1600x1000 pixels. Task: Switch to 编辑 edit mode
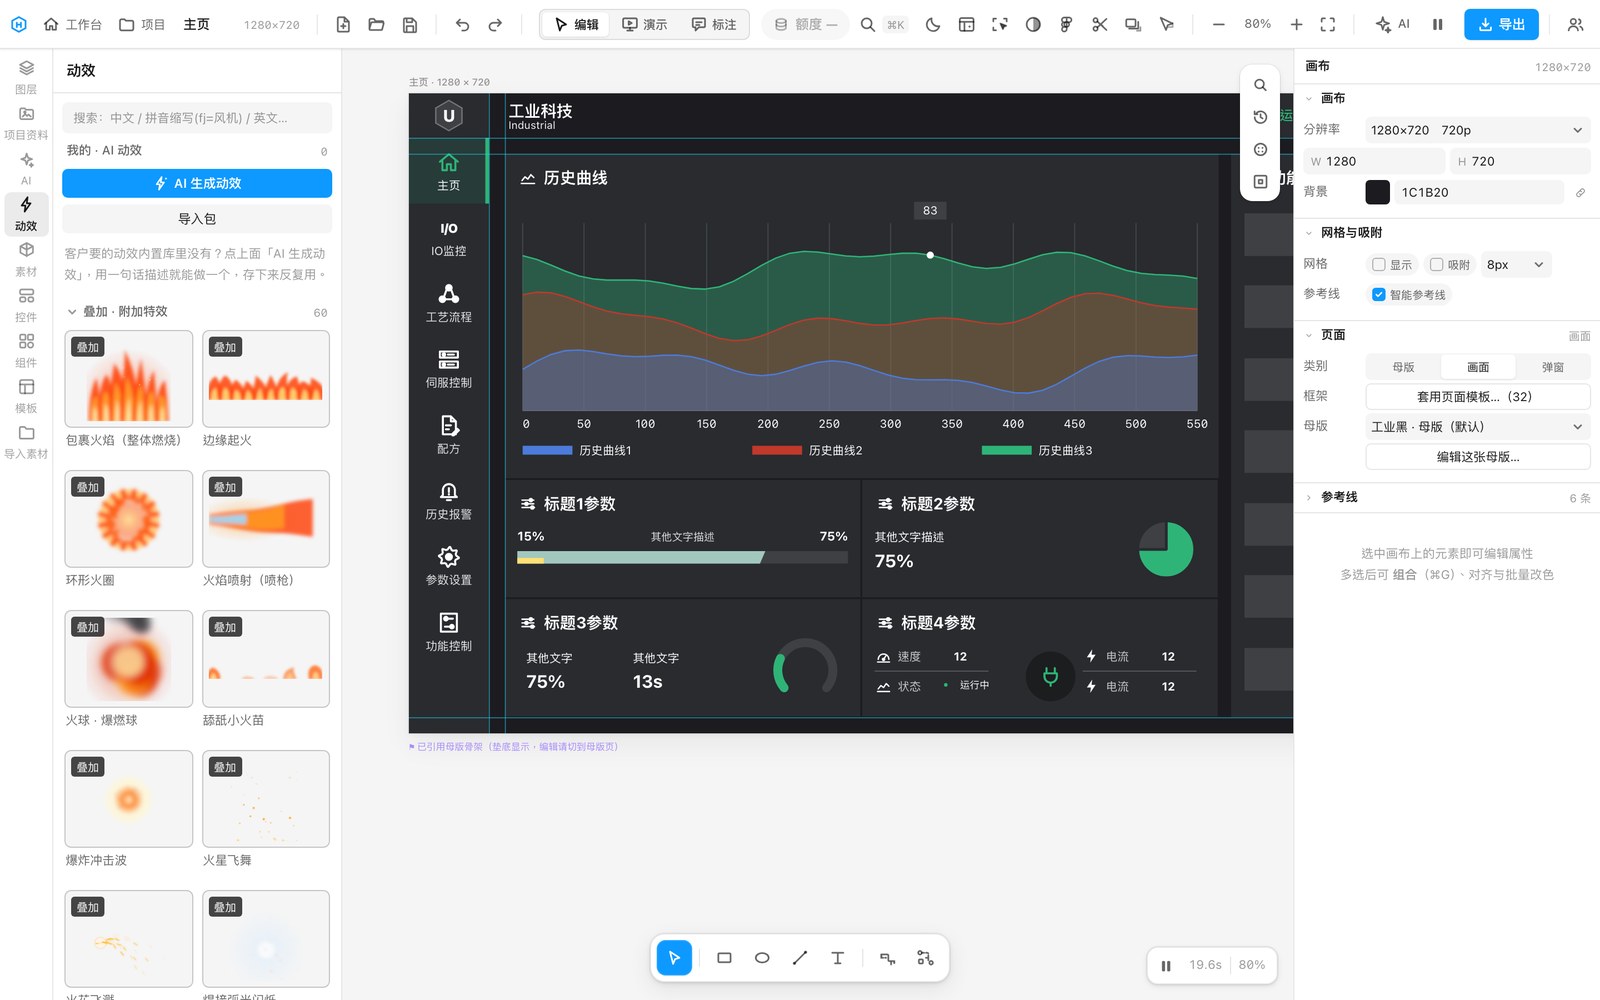click(x=577, y=24)
